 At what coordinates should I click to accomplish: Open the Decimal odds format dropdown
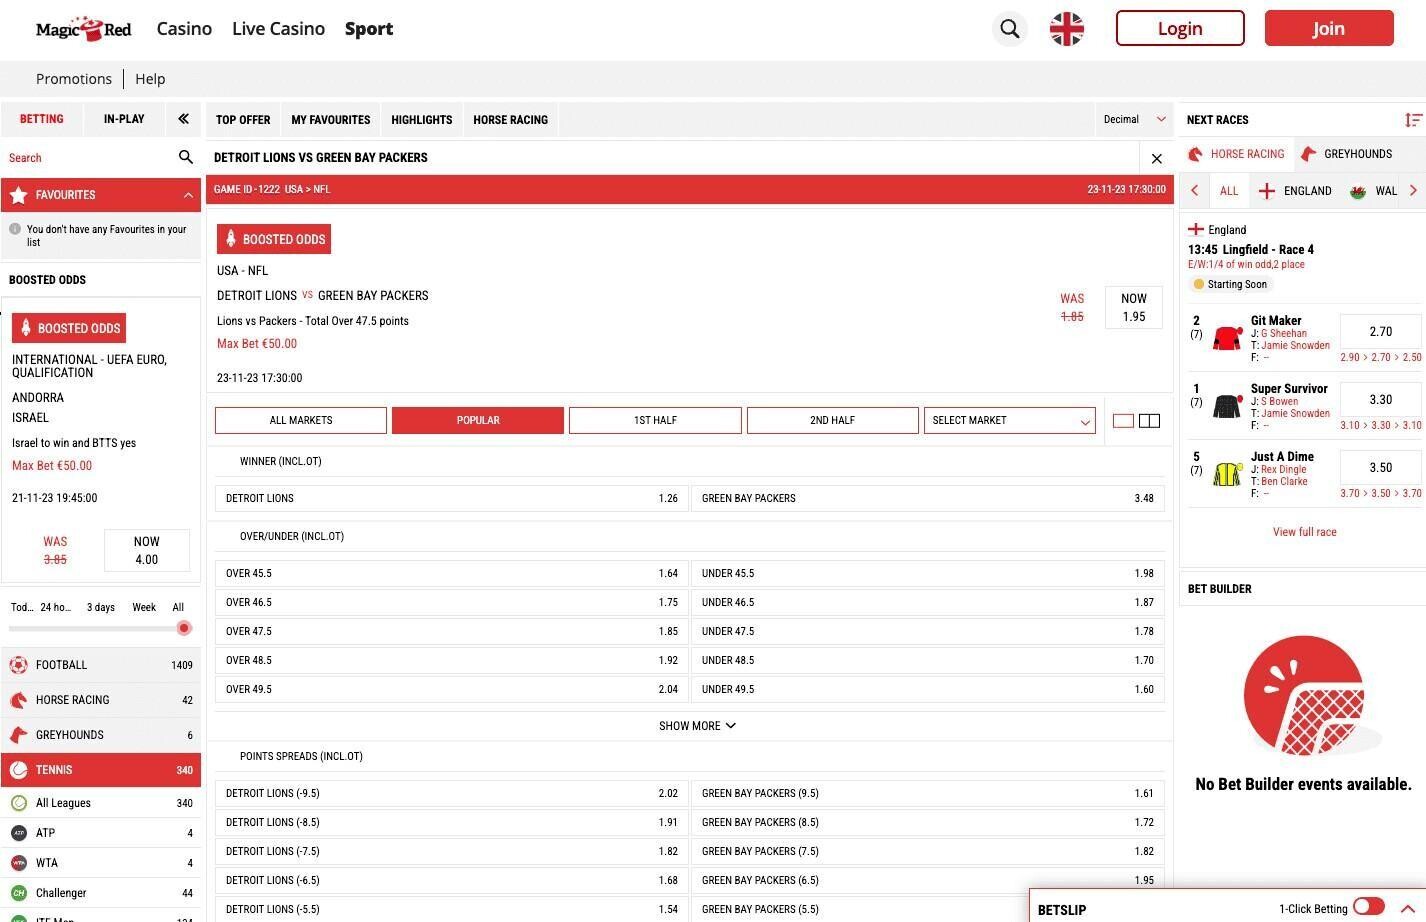coord(1135,120)
